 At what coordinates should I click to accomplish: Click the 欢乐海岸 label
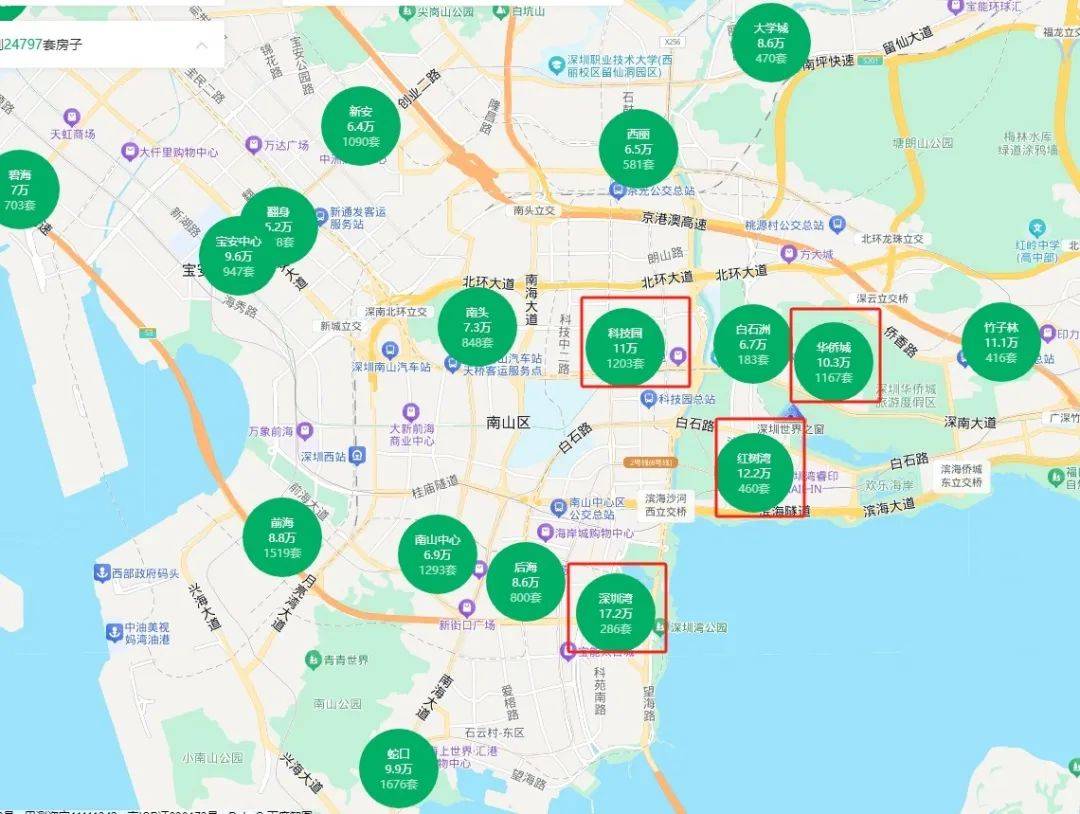pyautogui.click(x=888, y=486)
